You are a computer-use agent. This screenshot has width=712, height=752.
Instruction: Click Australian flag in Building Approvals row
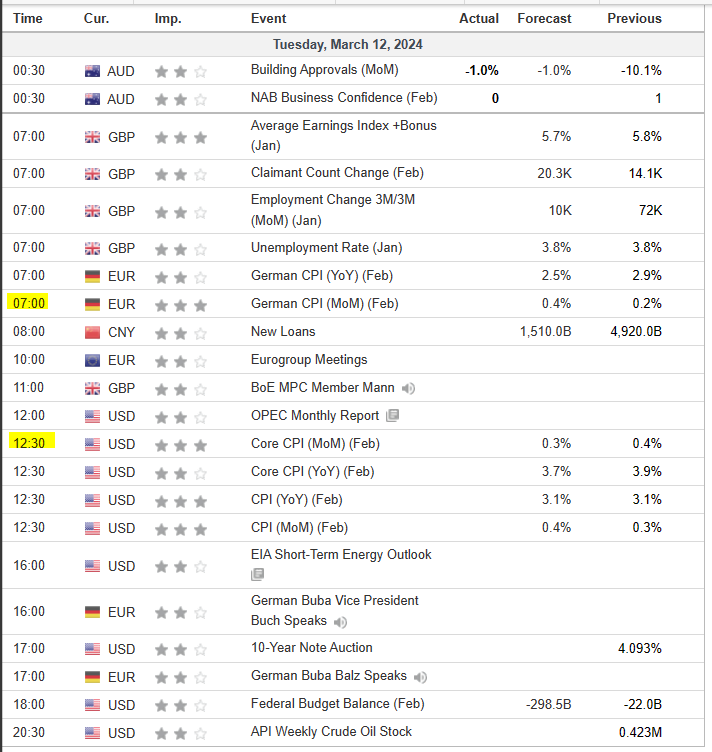(x=93, y=71)
